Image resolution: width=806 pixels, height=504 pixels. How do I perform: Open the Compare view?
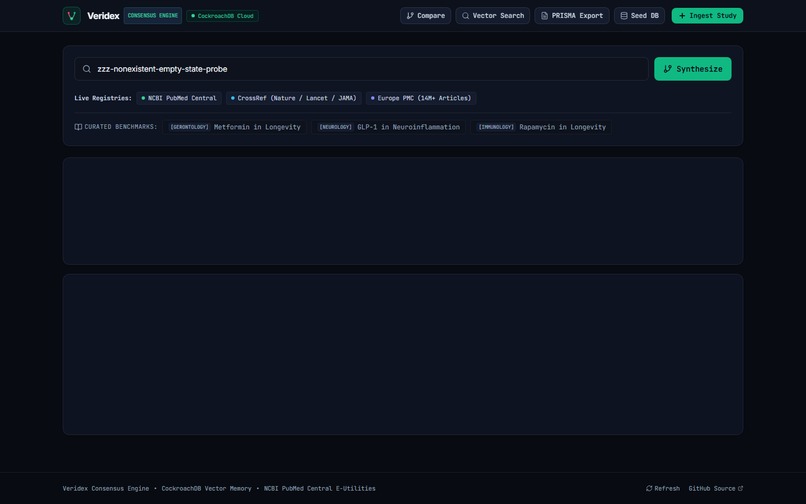tap(426, 15)
